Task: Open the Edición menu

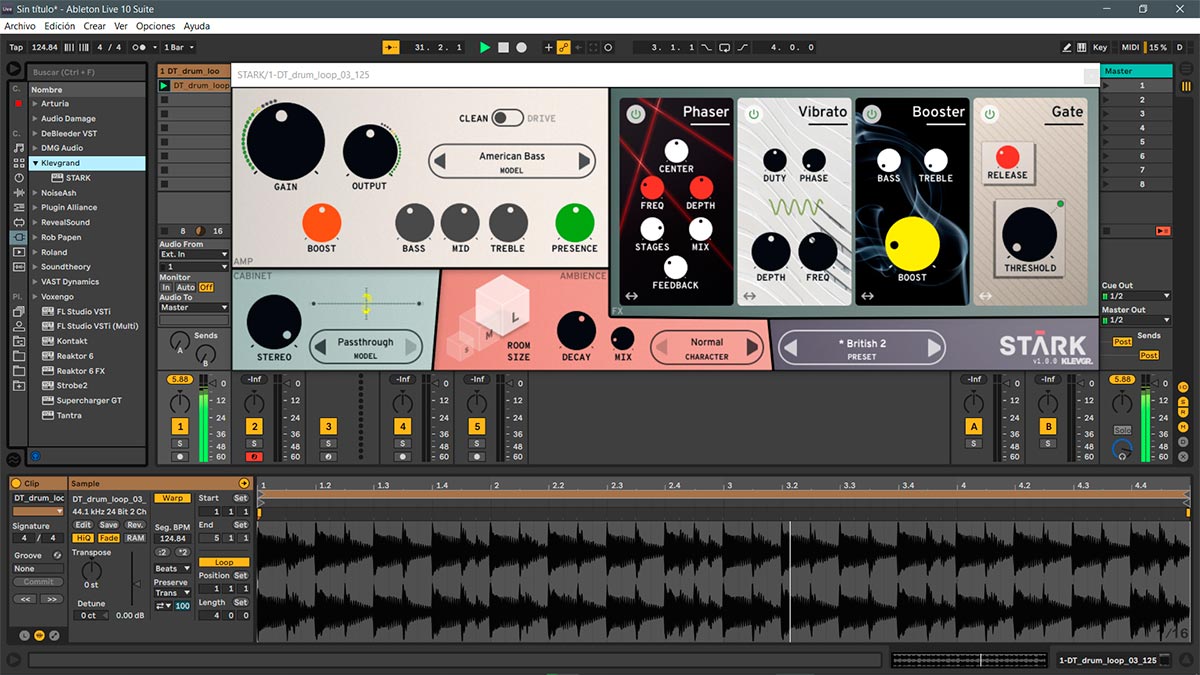Action: click(x=60, y=26)
